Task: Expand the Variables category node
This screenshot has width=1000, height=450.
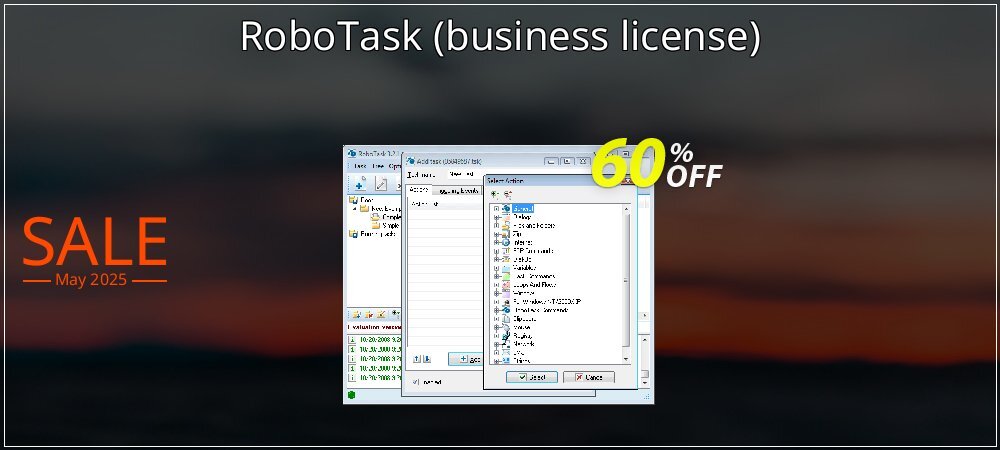Action: click(x=496, y=268)
